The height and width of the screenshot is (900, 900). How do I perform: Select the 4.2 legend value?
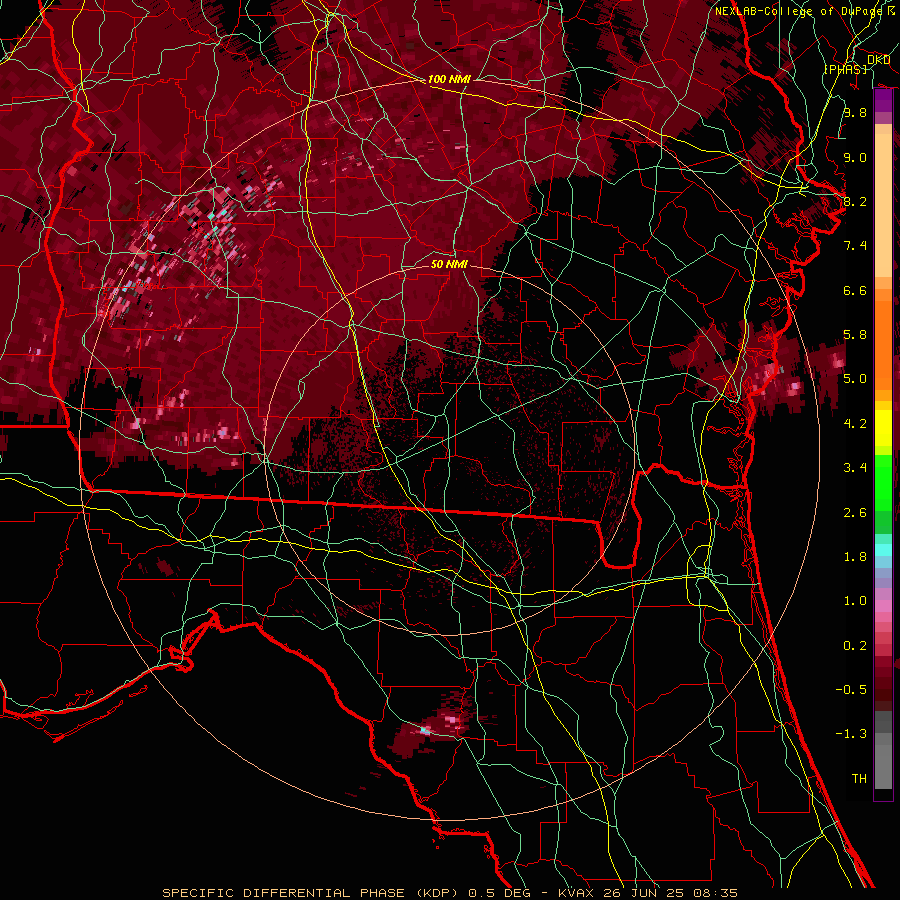[x=855, y=424]
